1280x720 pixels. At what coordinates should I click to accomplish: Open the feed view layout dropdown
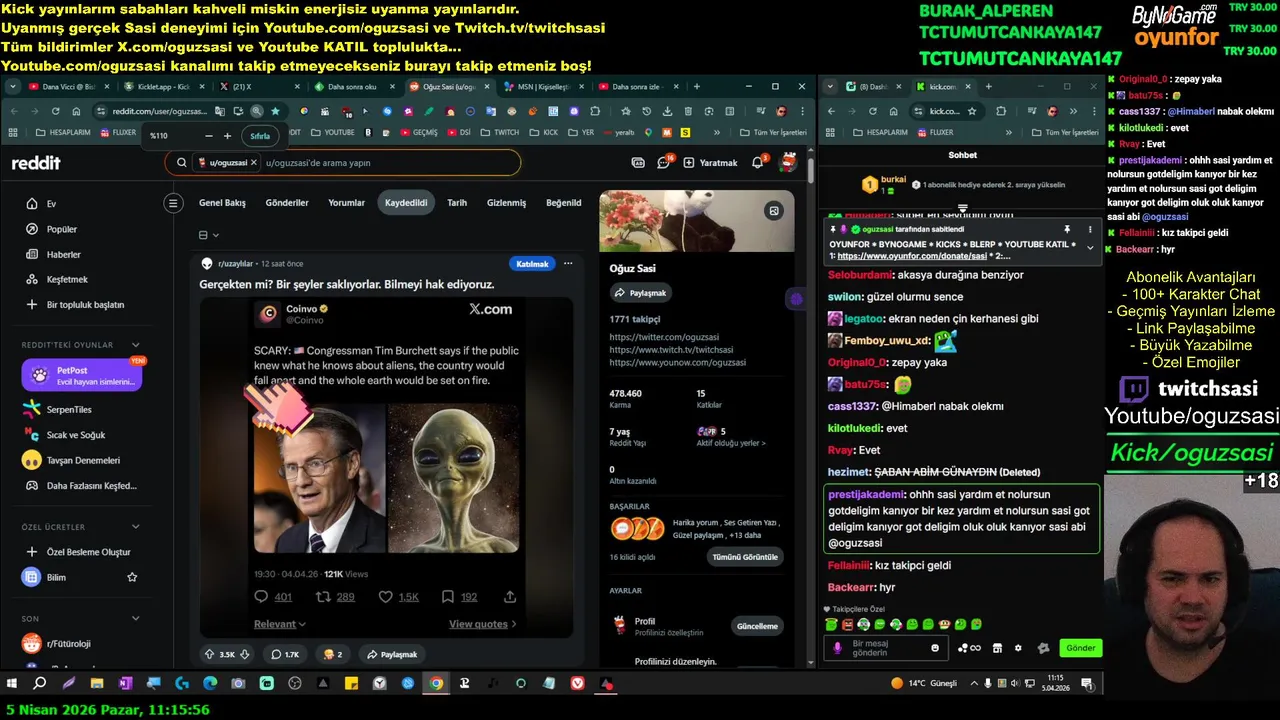(x=209, y=235)
